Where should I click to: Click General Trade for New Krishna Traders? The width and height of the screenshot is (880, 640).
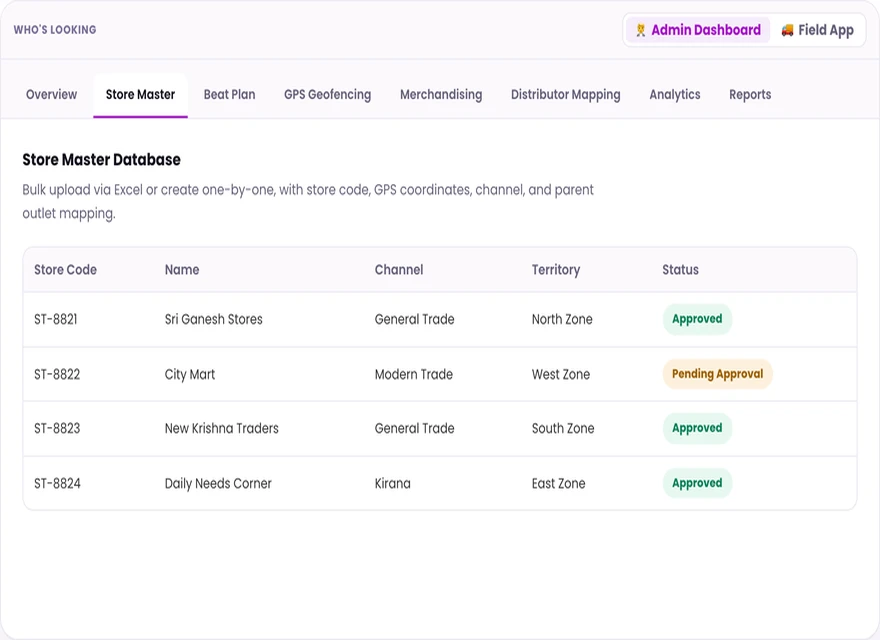click(x=414, y=428)
